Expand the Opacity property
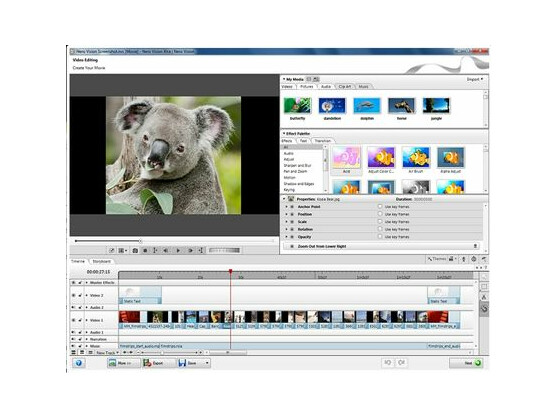This screenshot has width=557, height=418. tap(286, 237)
